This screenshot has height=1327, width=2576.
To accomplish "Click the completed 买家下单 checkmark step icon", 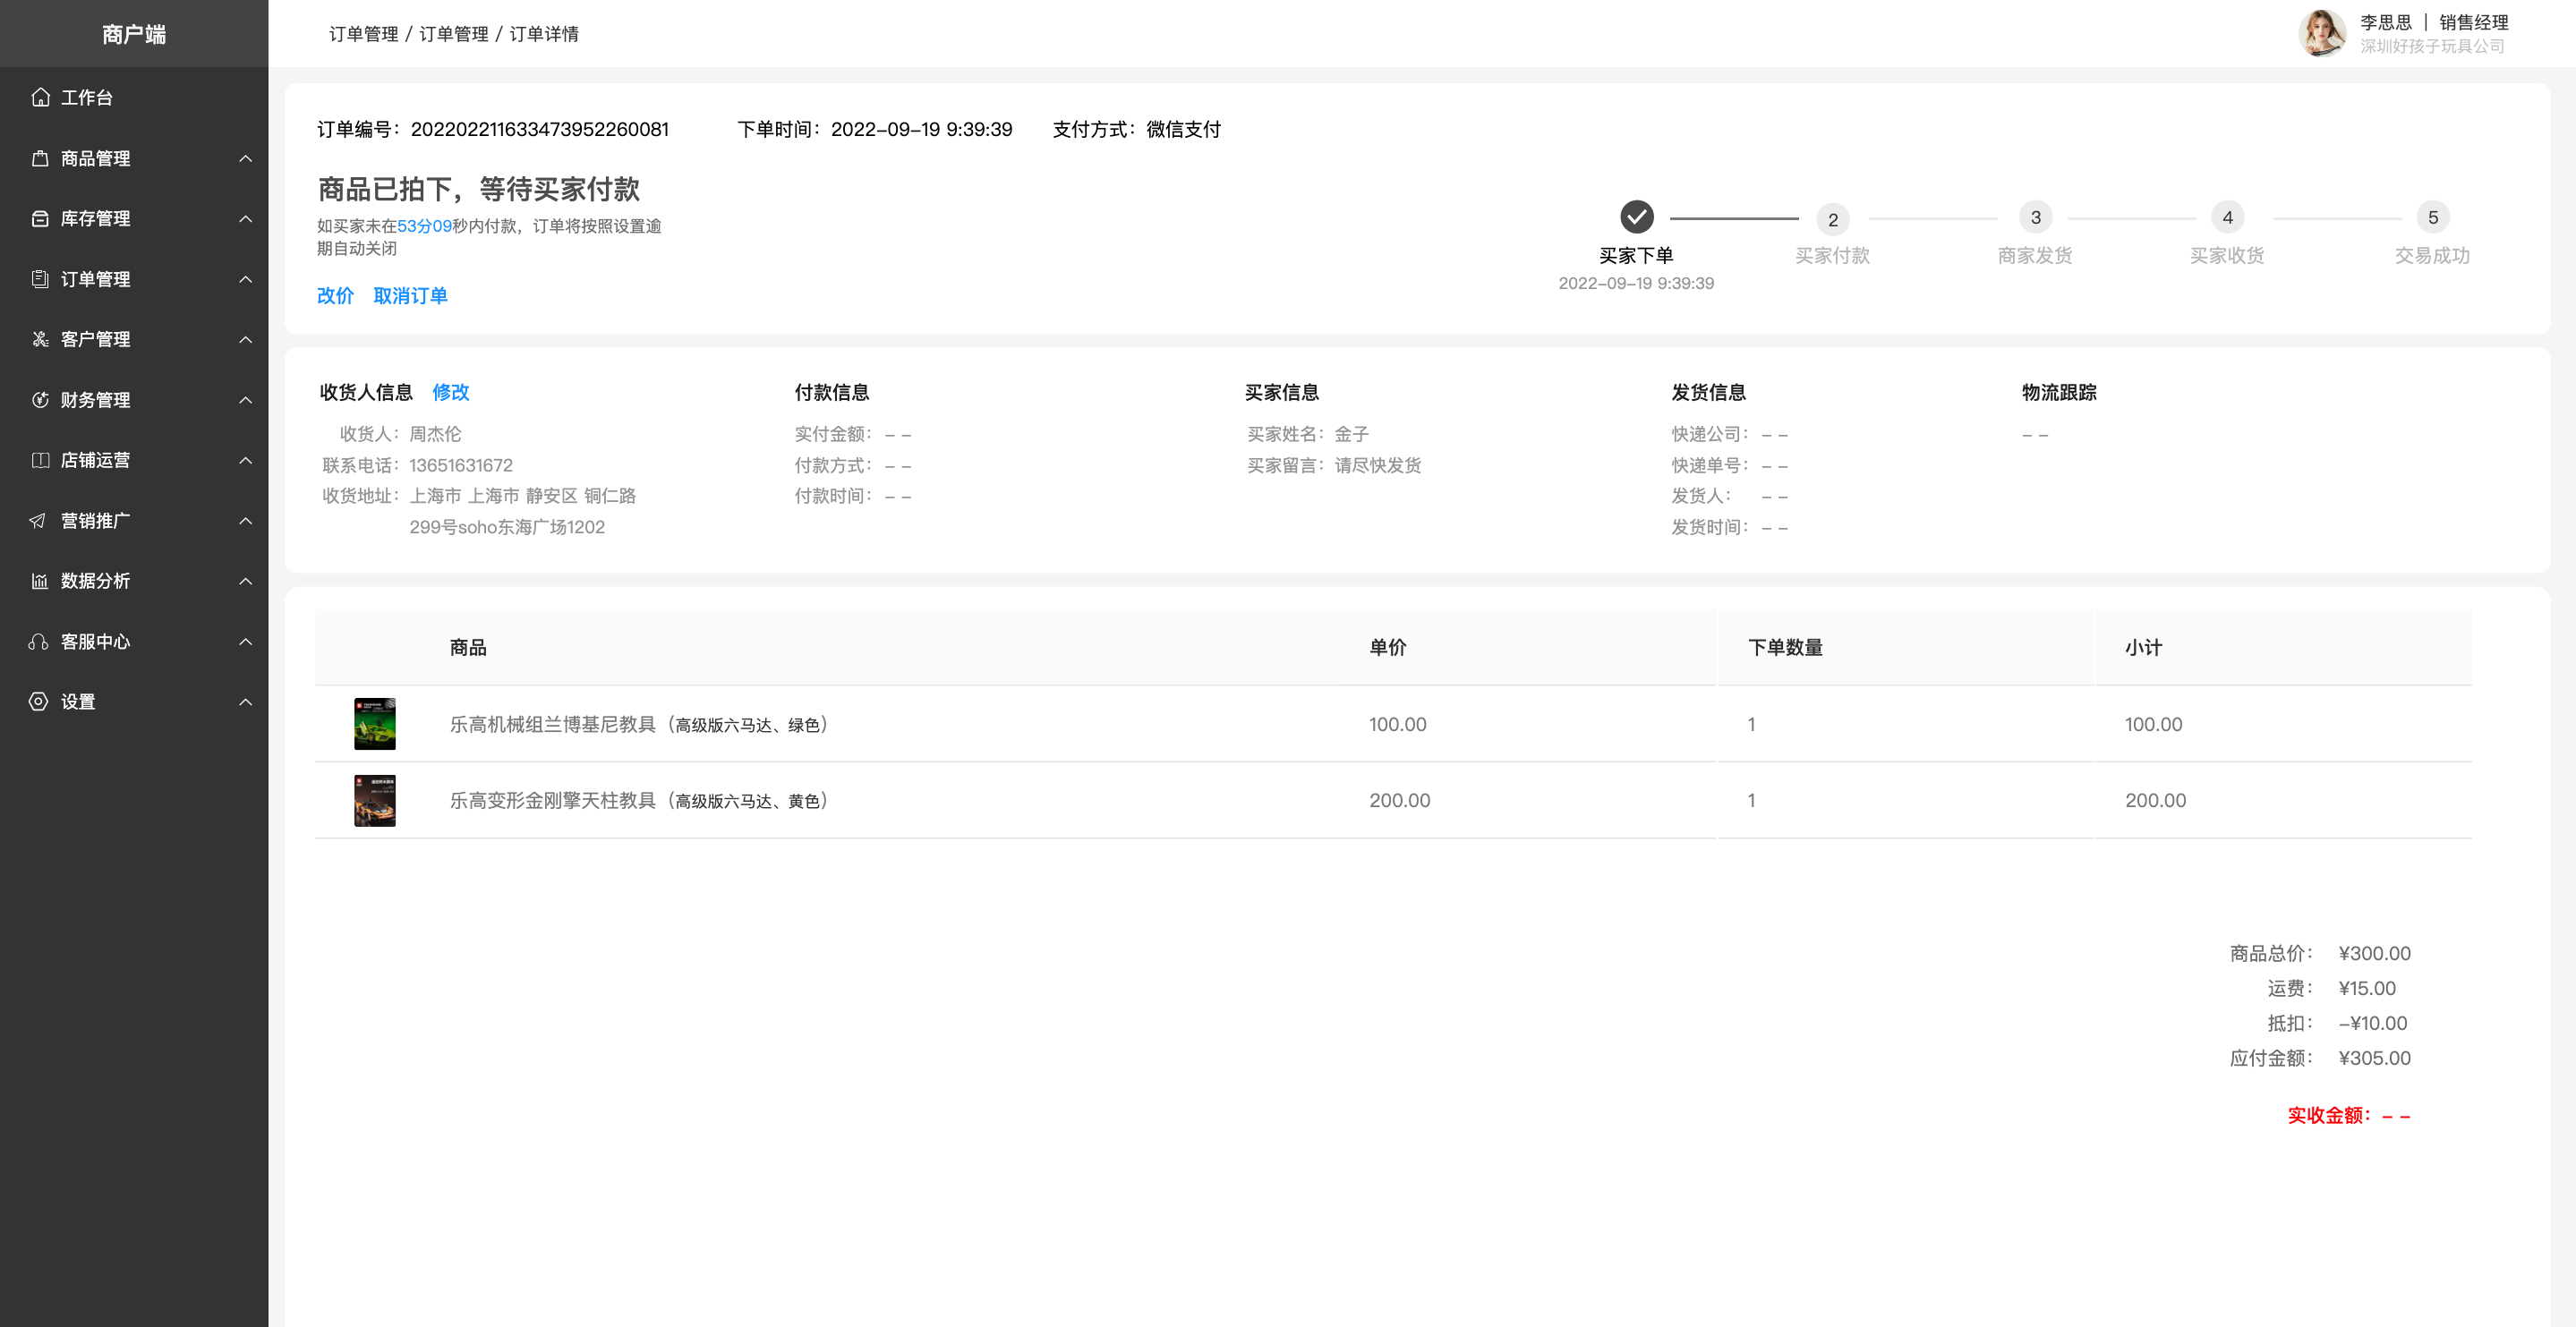I will click(x=1636, y=217).
